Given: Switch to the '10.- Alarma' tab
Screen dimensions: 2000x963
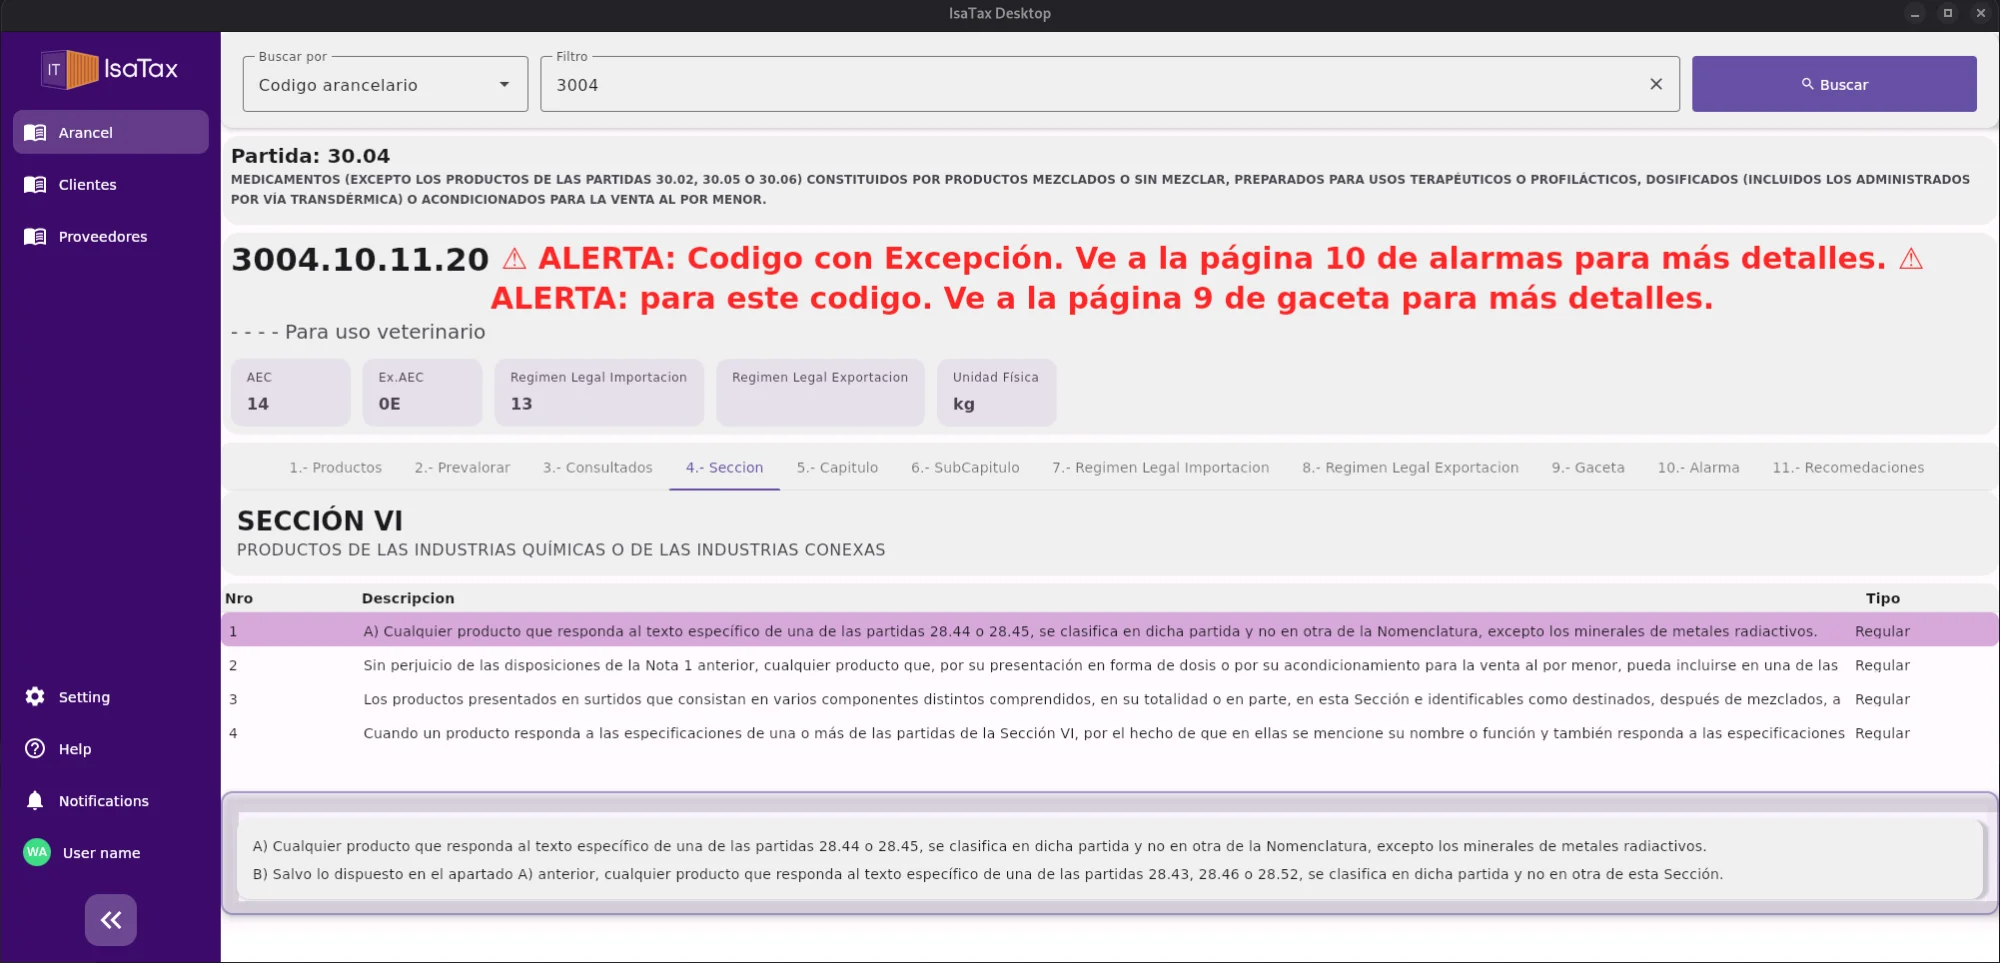Looking at the screenshot, I should click(x=1698, y=467).
